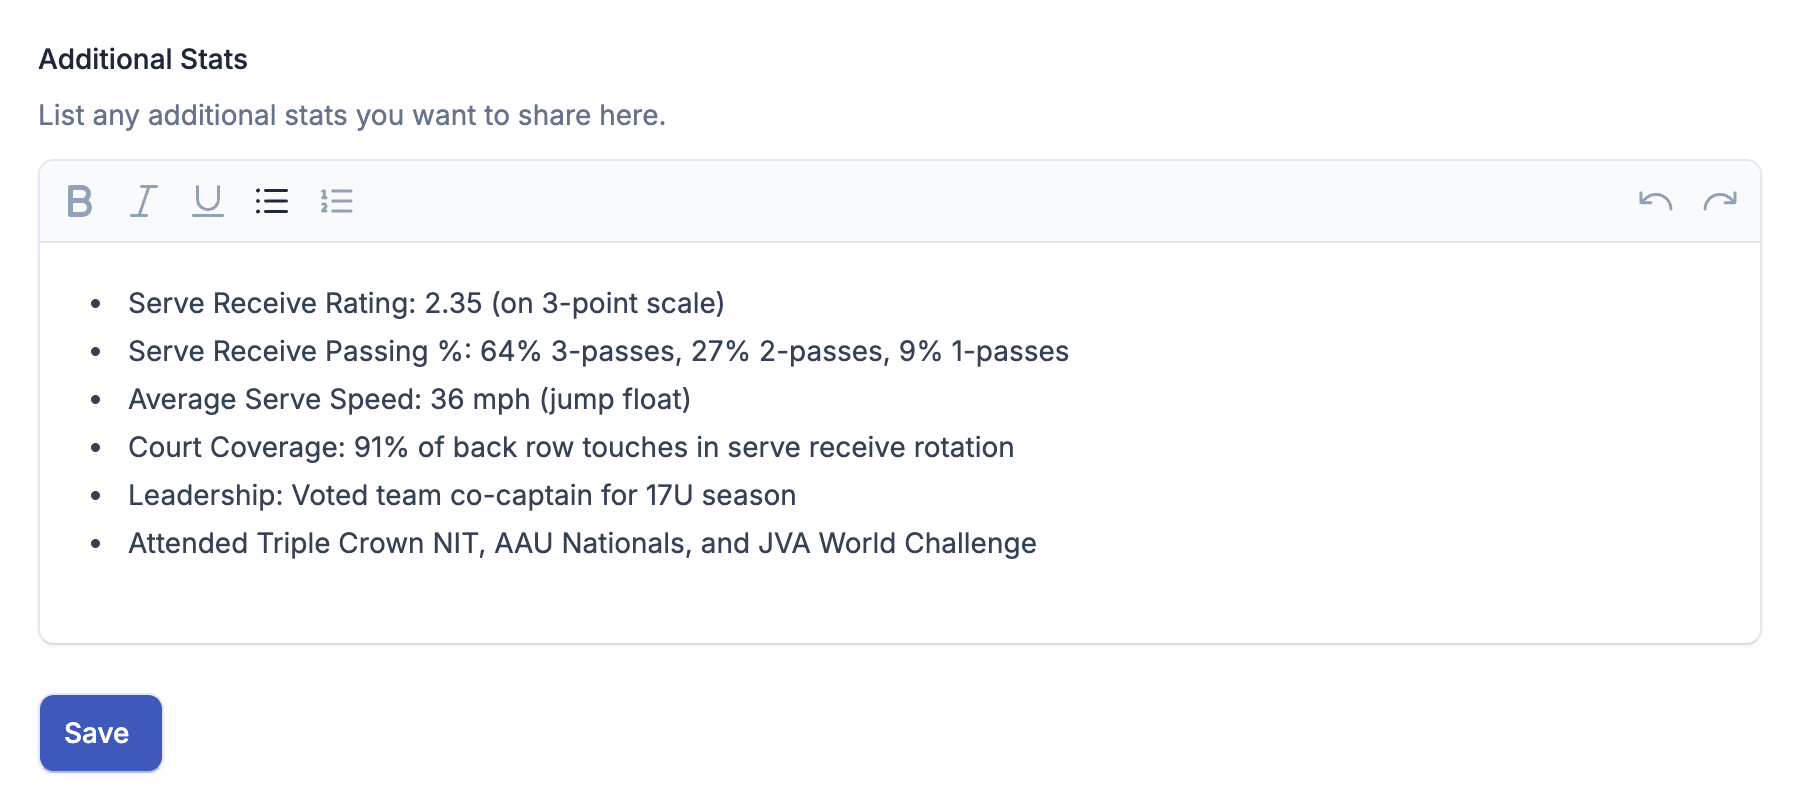Click the Average Serve Speed line
The image size is (1800, 810).
(409, 399)
